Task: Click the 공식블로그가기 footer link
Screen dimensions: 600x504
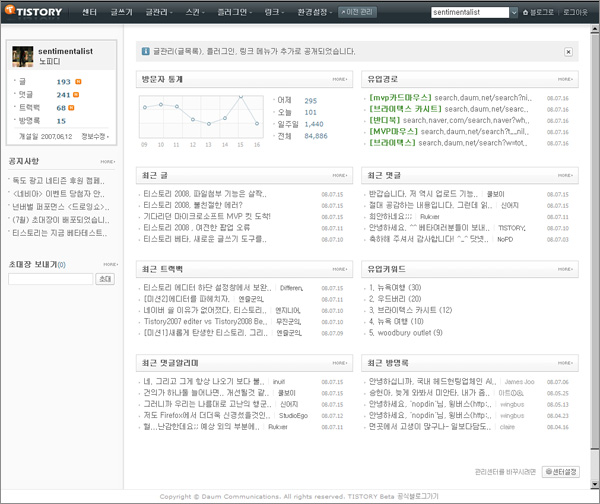Action: [x=417, y=496]
